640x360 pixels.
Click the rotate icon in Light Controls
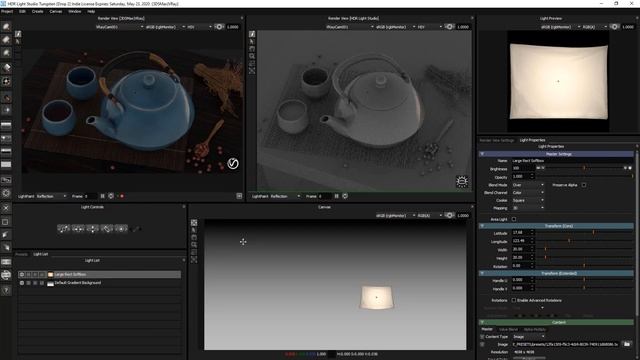(107, 229)
